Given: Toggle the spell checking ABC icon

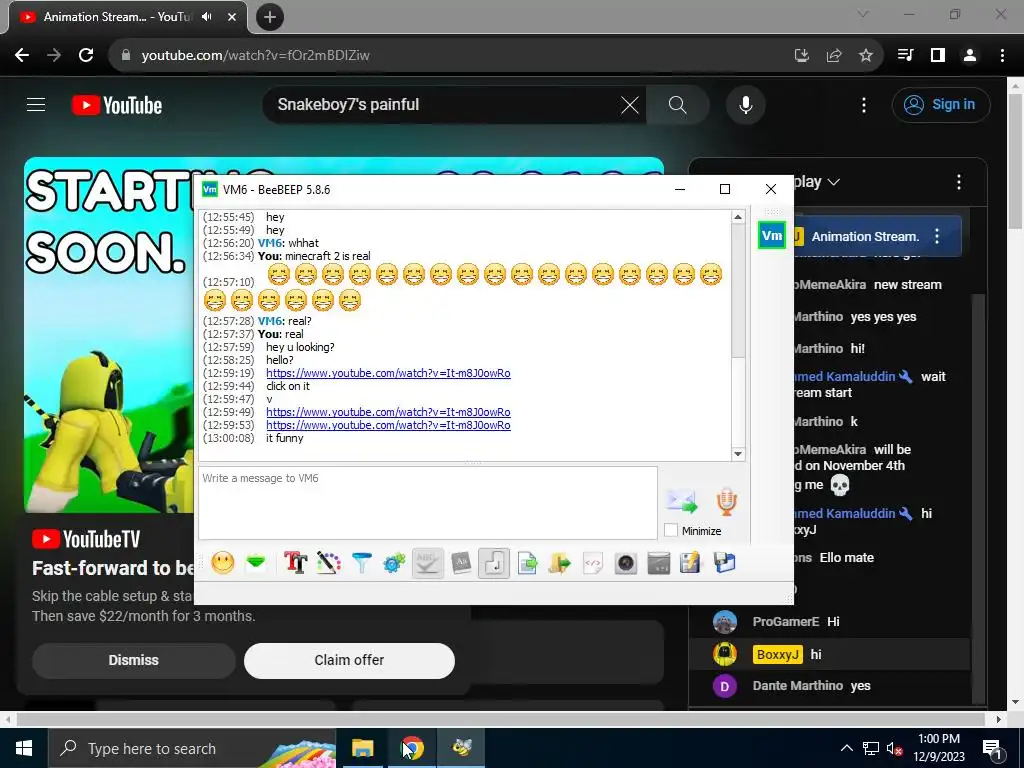Looking at the screenshot, I should pos(428,563).
